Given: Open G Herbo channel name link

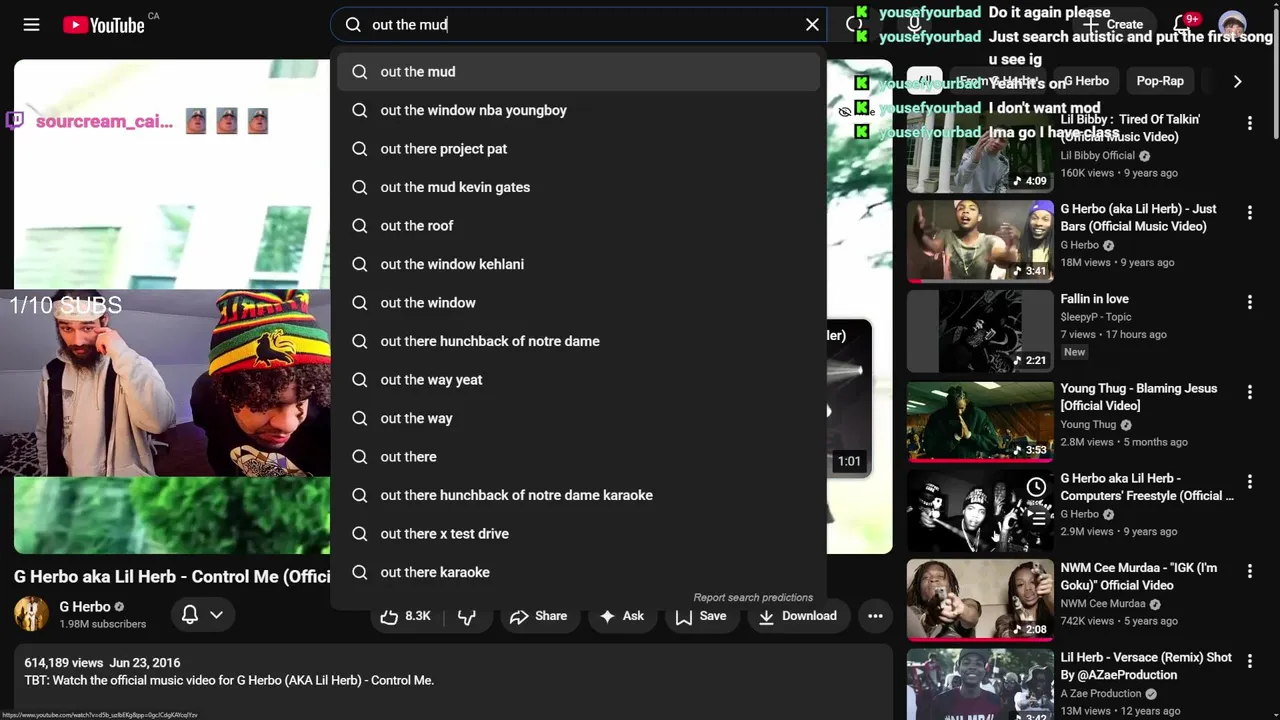Looking at the screenshot, I should click(x=85, y=607).
